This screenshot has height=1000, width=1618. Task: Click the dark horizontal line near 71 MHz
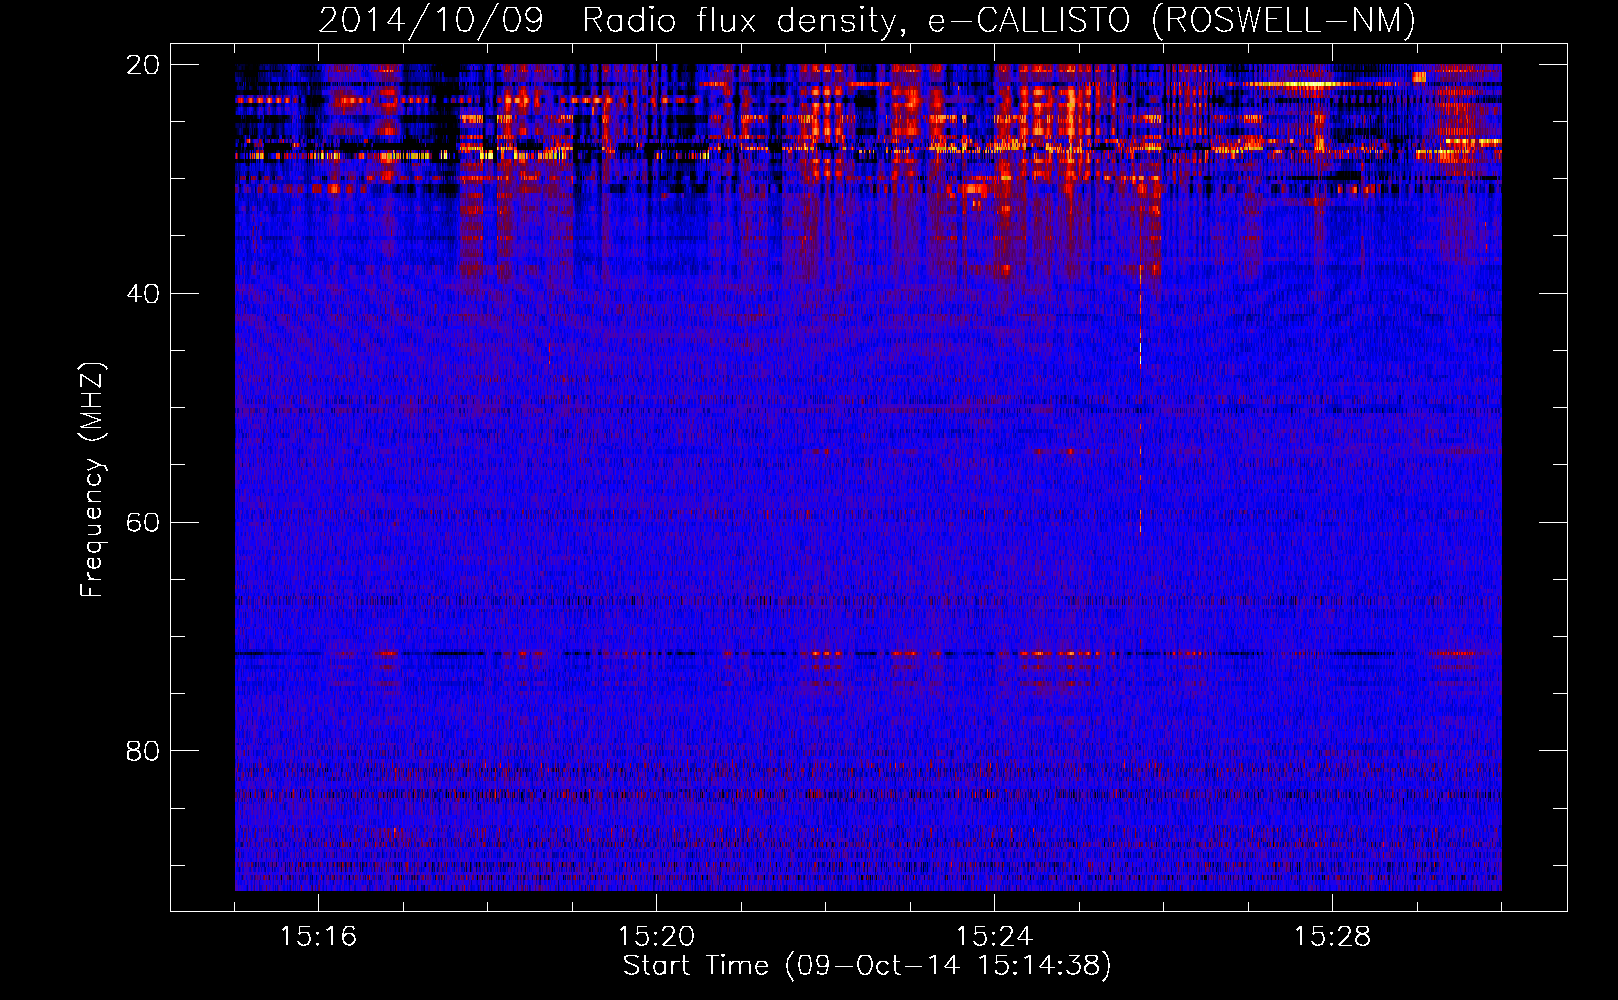[868, 653]
